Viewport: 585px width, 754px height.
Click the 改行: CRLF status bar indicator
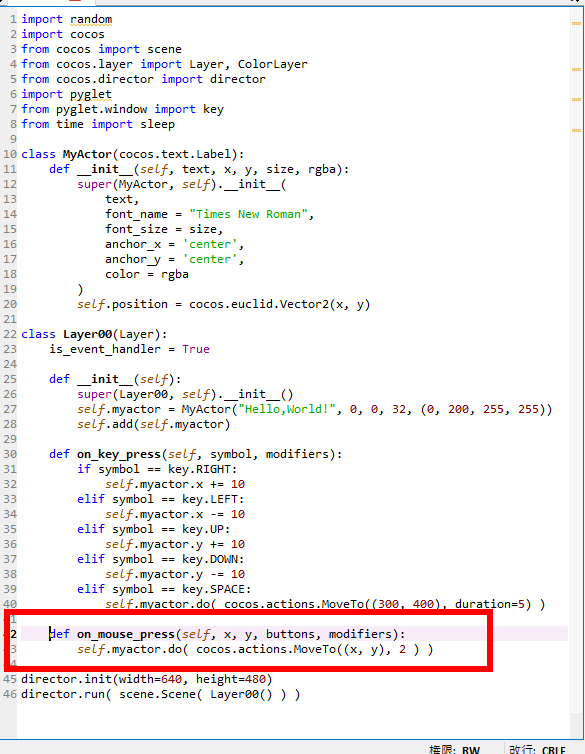pos(537,749)
